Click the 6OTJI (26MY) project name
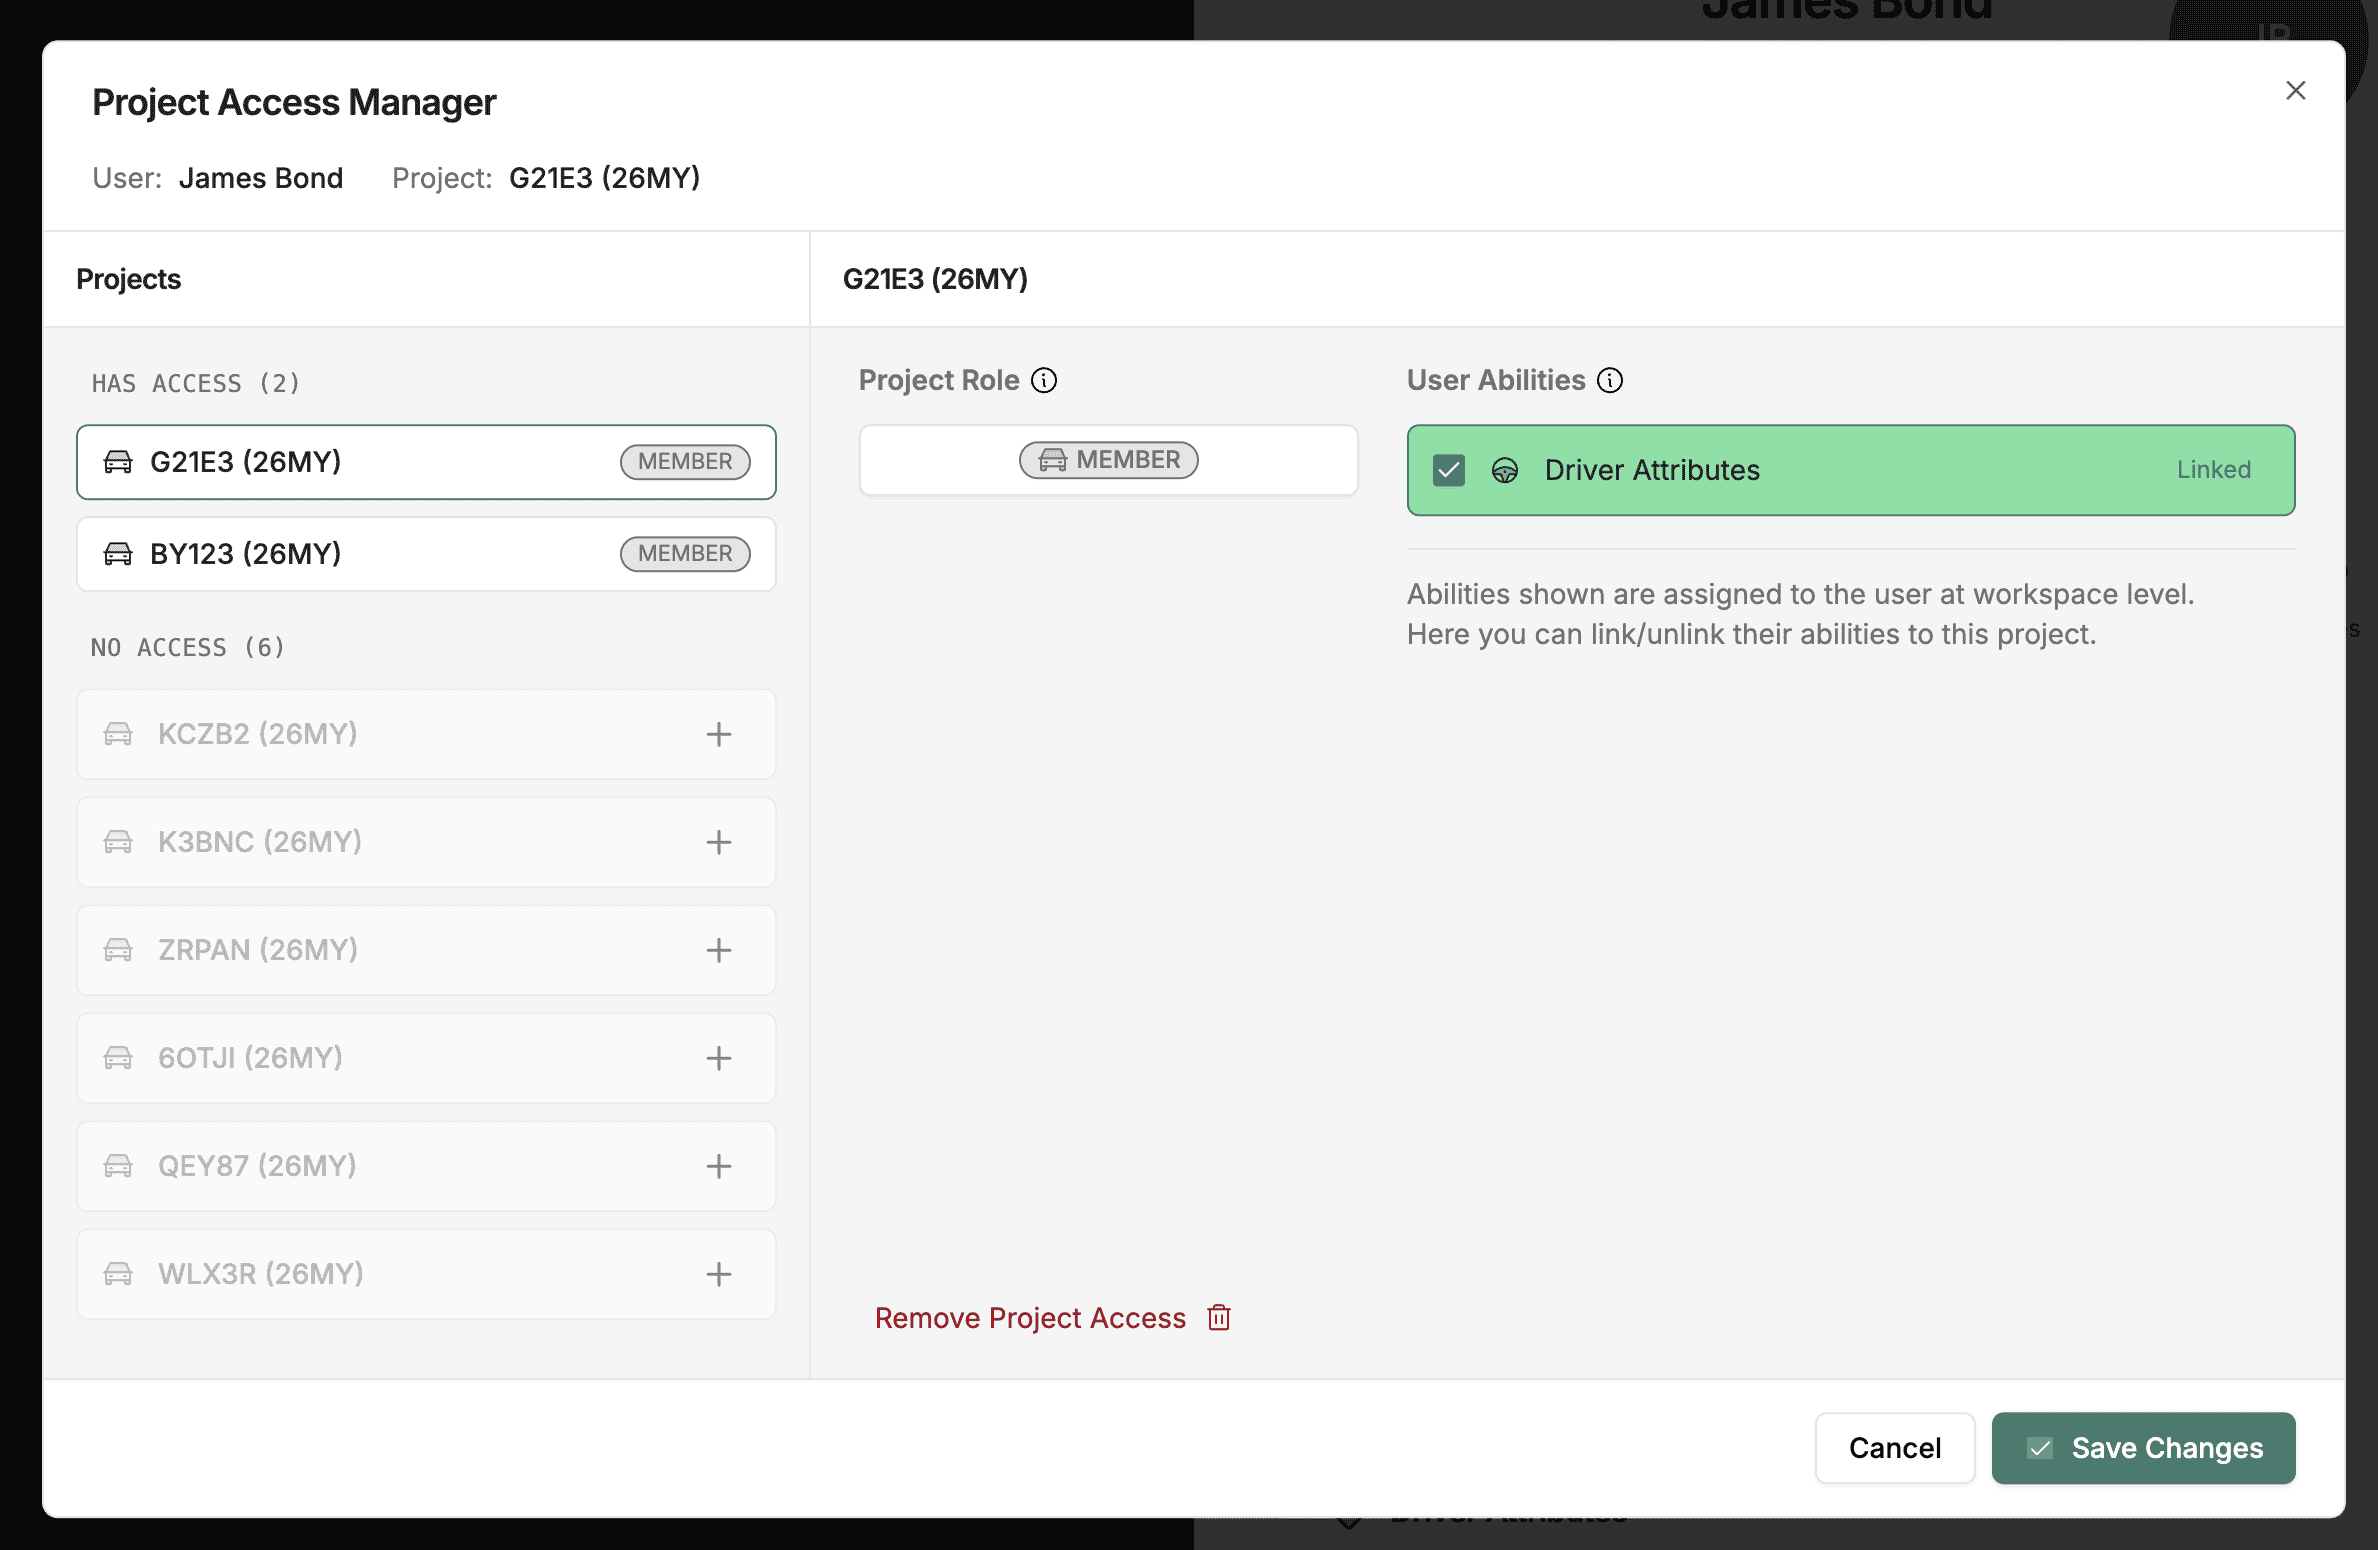This screenshot has height=1550, width=2378. pos(250,1058)
